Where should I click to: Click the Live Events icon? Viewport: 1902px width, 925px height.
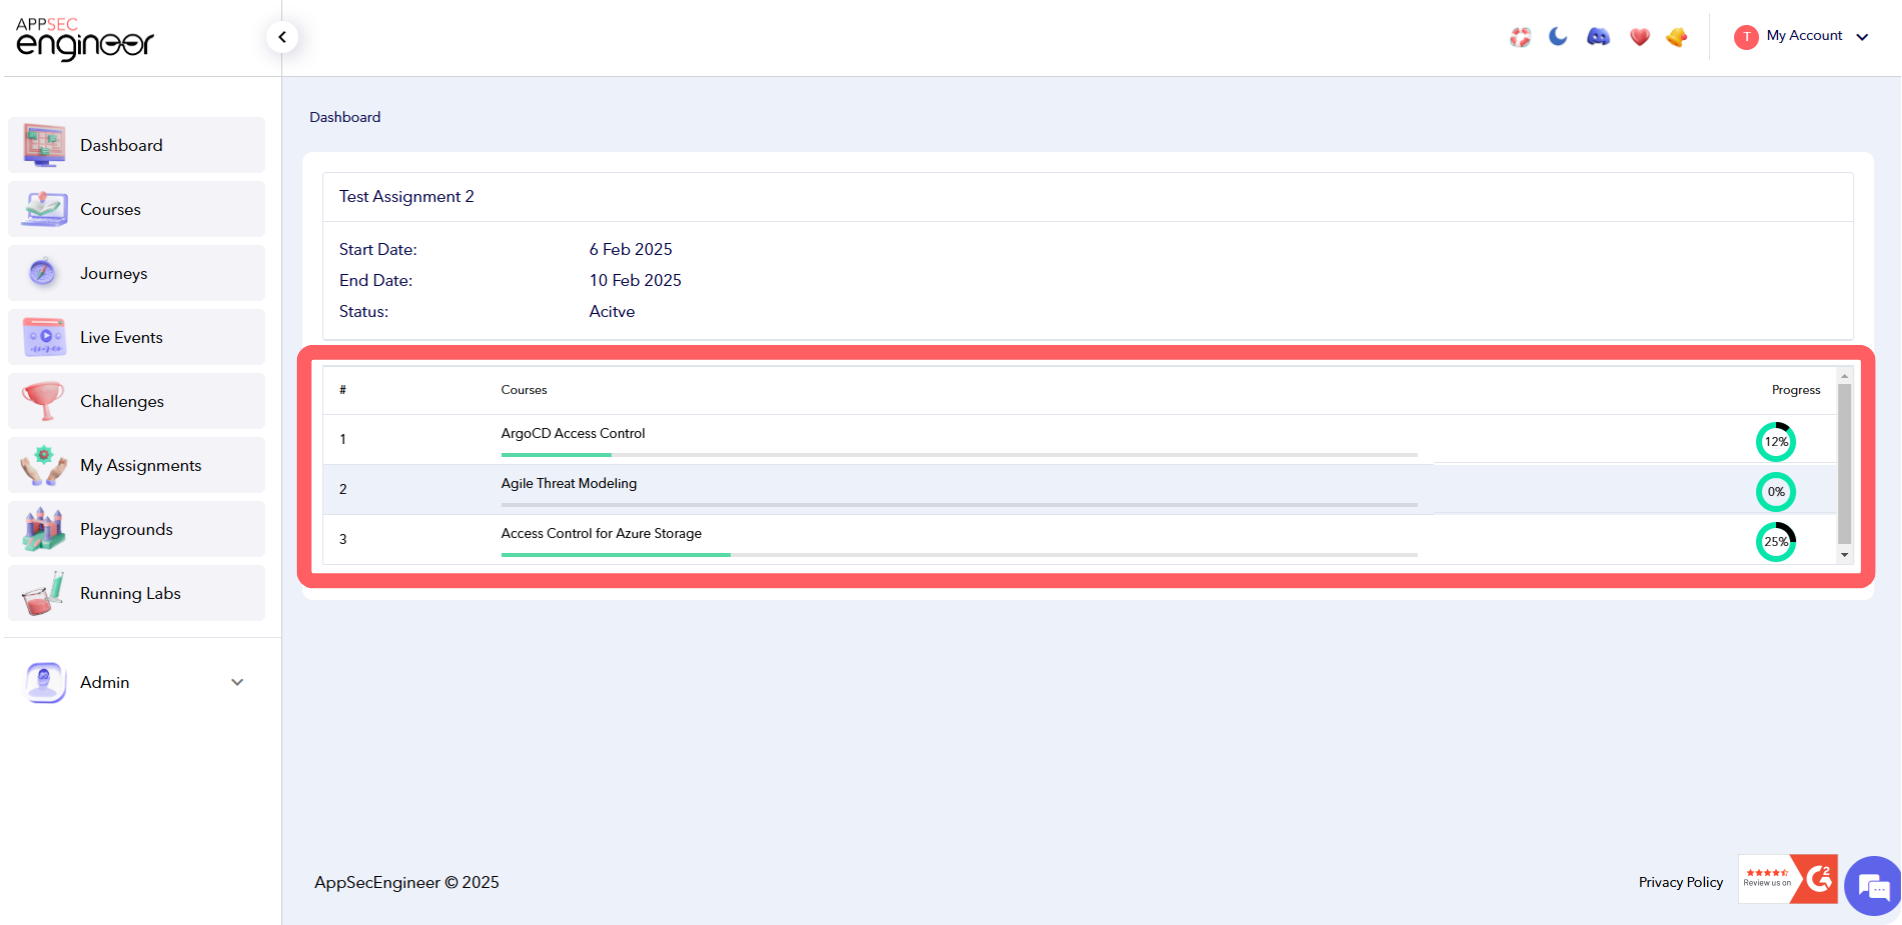coord(44,336)
